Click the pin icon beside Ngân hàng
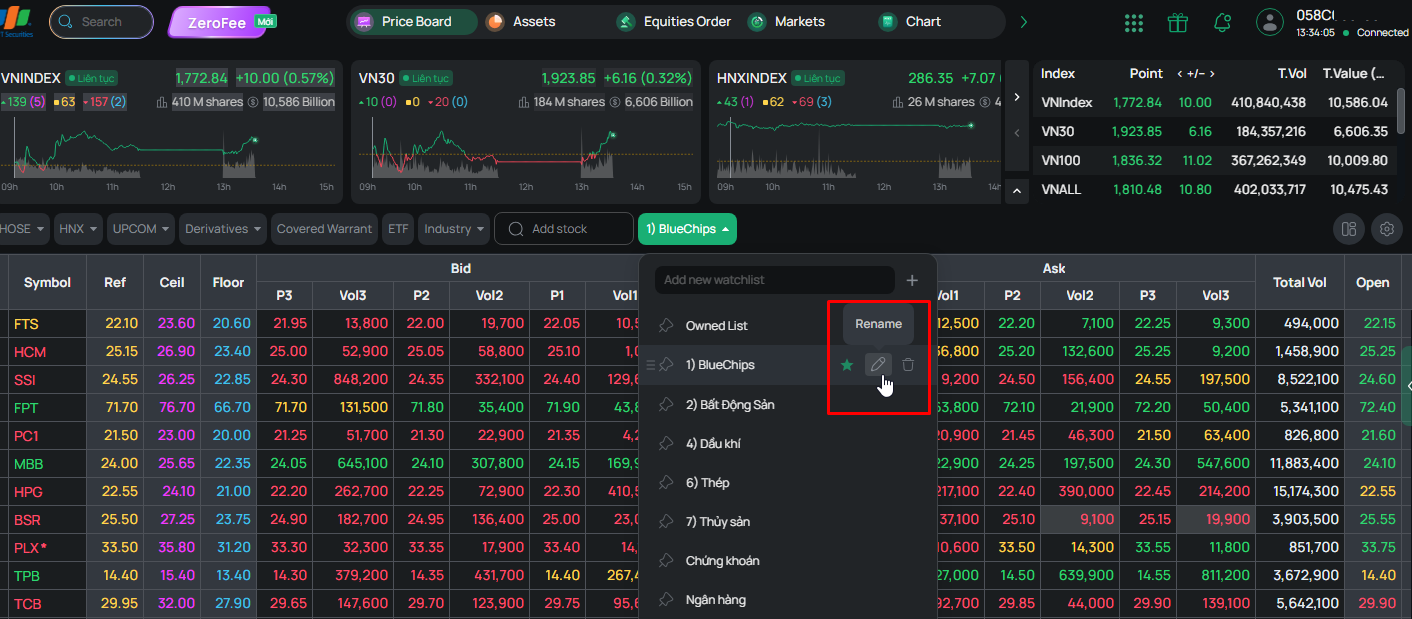The height and width of the screenshot is (619, 1412). [x=666, y=599]
